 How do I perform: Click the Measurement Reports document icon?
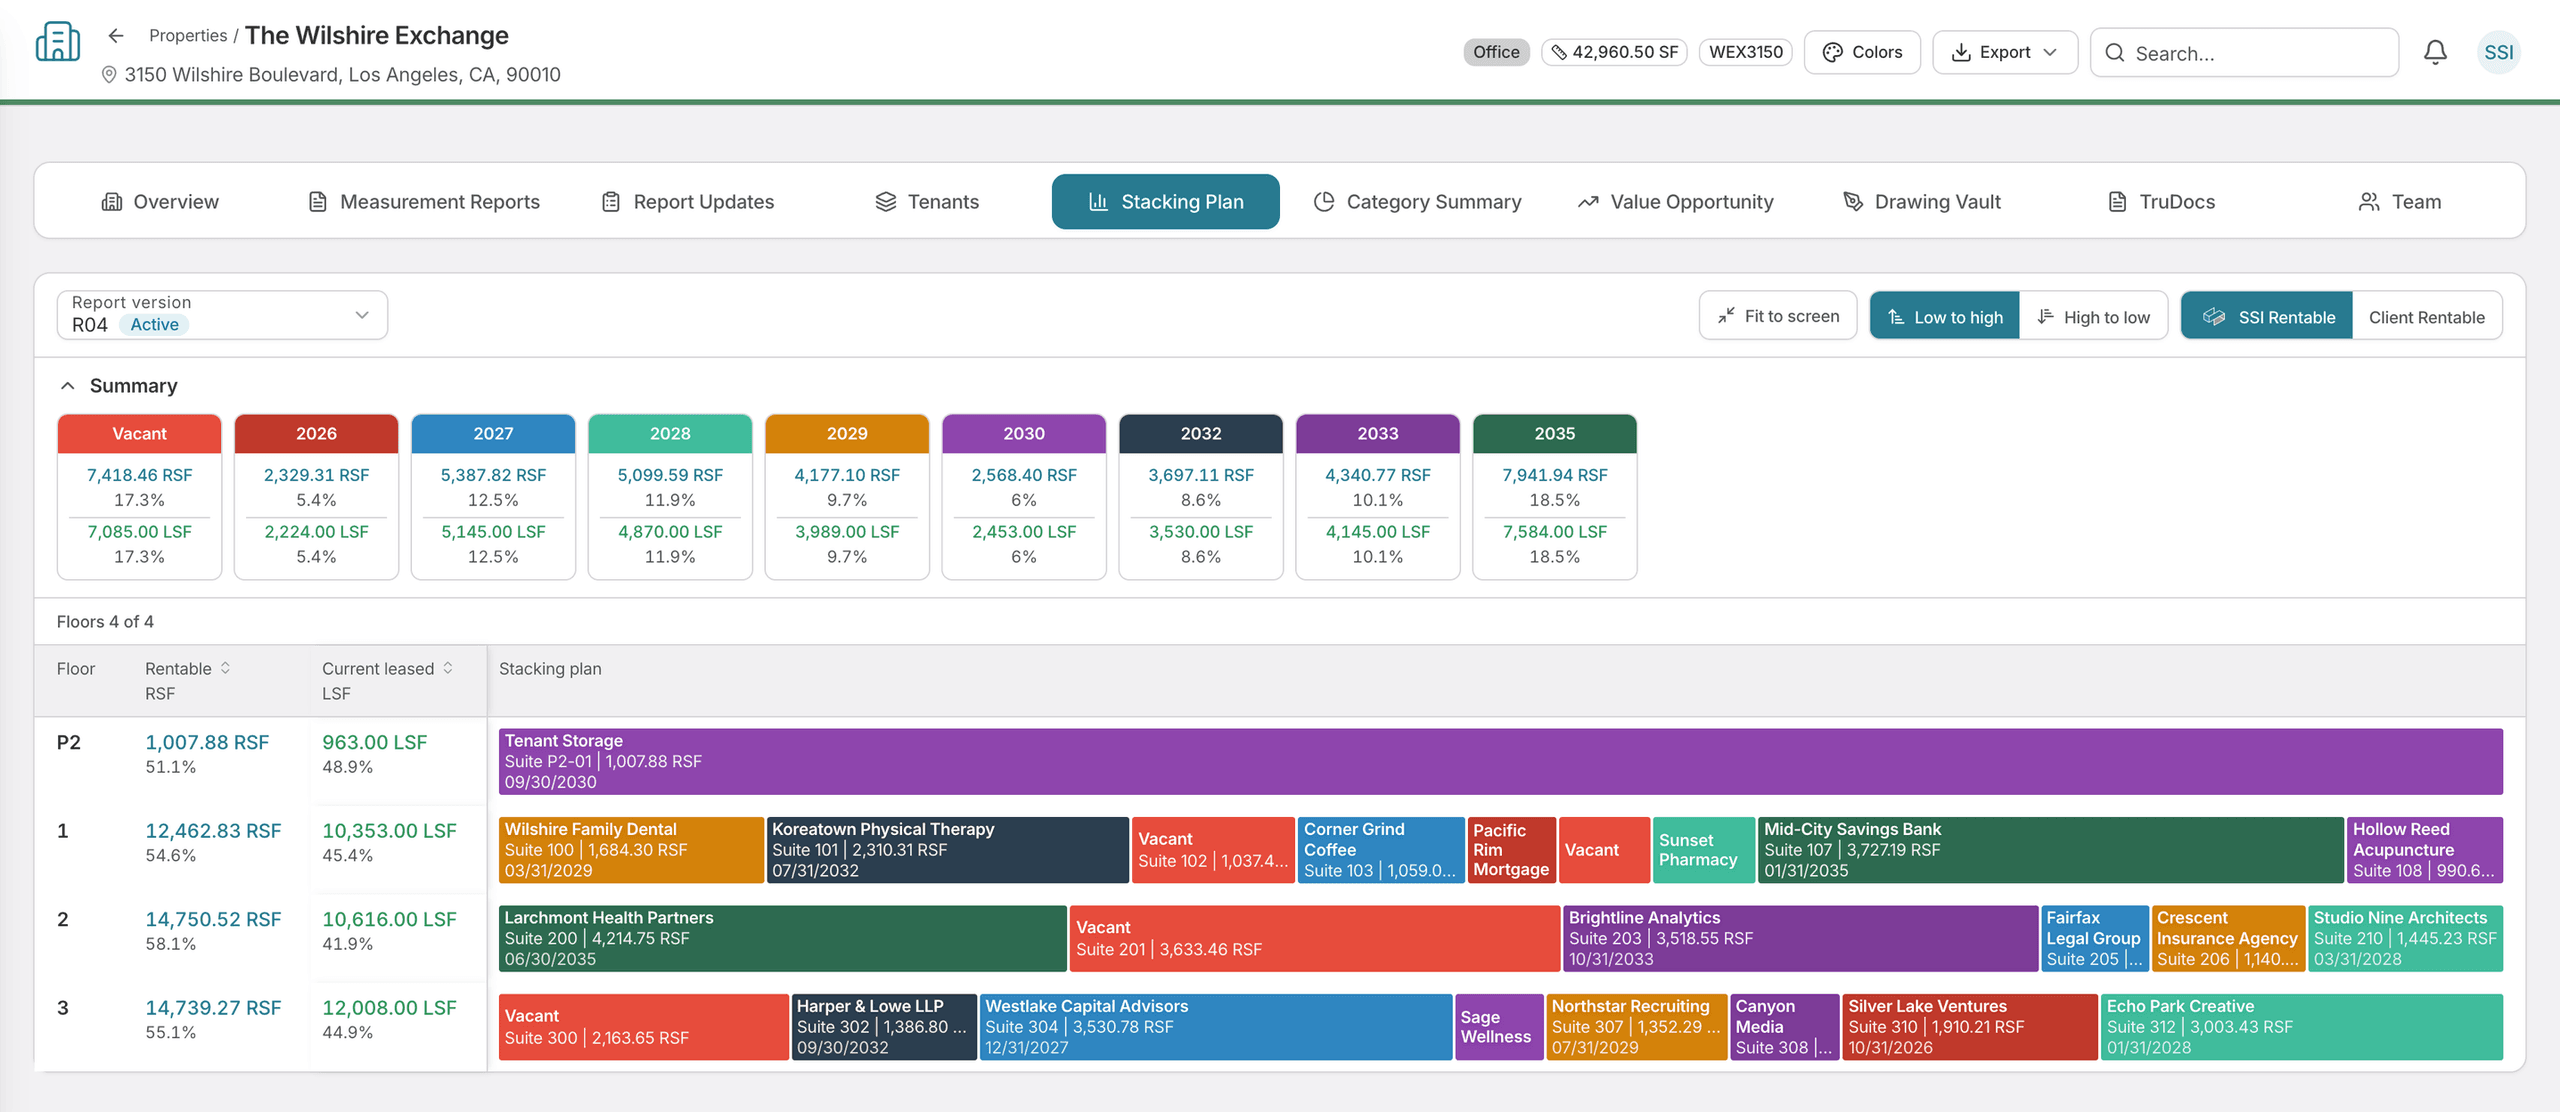[318, 202]
